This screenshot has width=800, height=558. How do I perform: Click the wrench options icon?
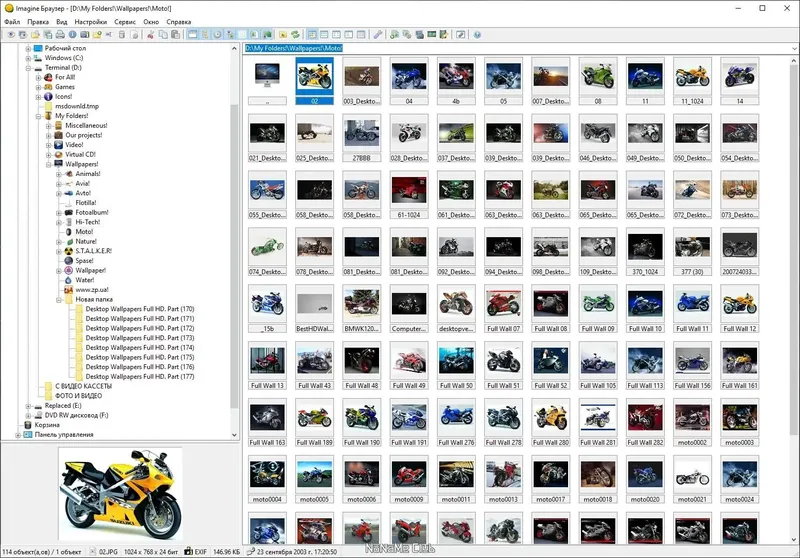pyautogui.click(x=378, y=35)
